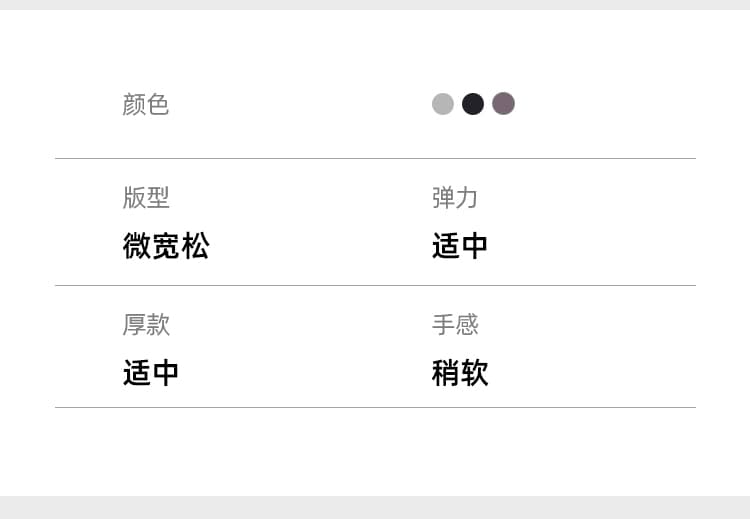Select the 微宽松 fit value
Viewport: 750px width, 519px height.
pyautogui.click(x=166, y=246)
